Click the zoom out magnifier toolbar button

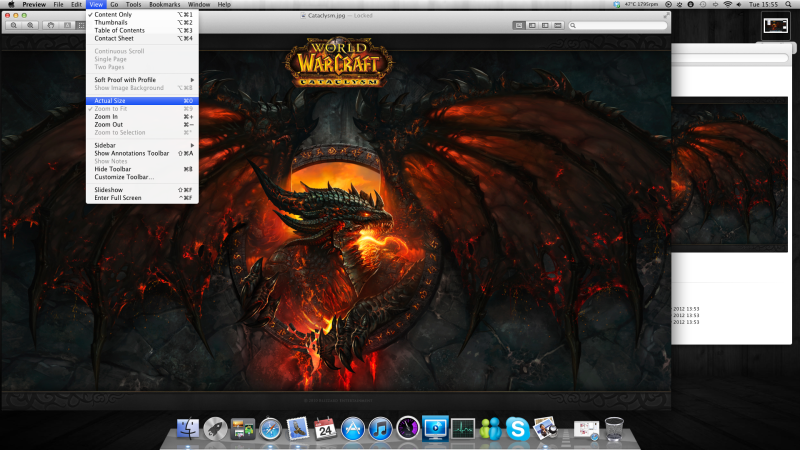pyautogui.click(x=14, y=25)
